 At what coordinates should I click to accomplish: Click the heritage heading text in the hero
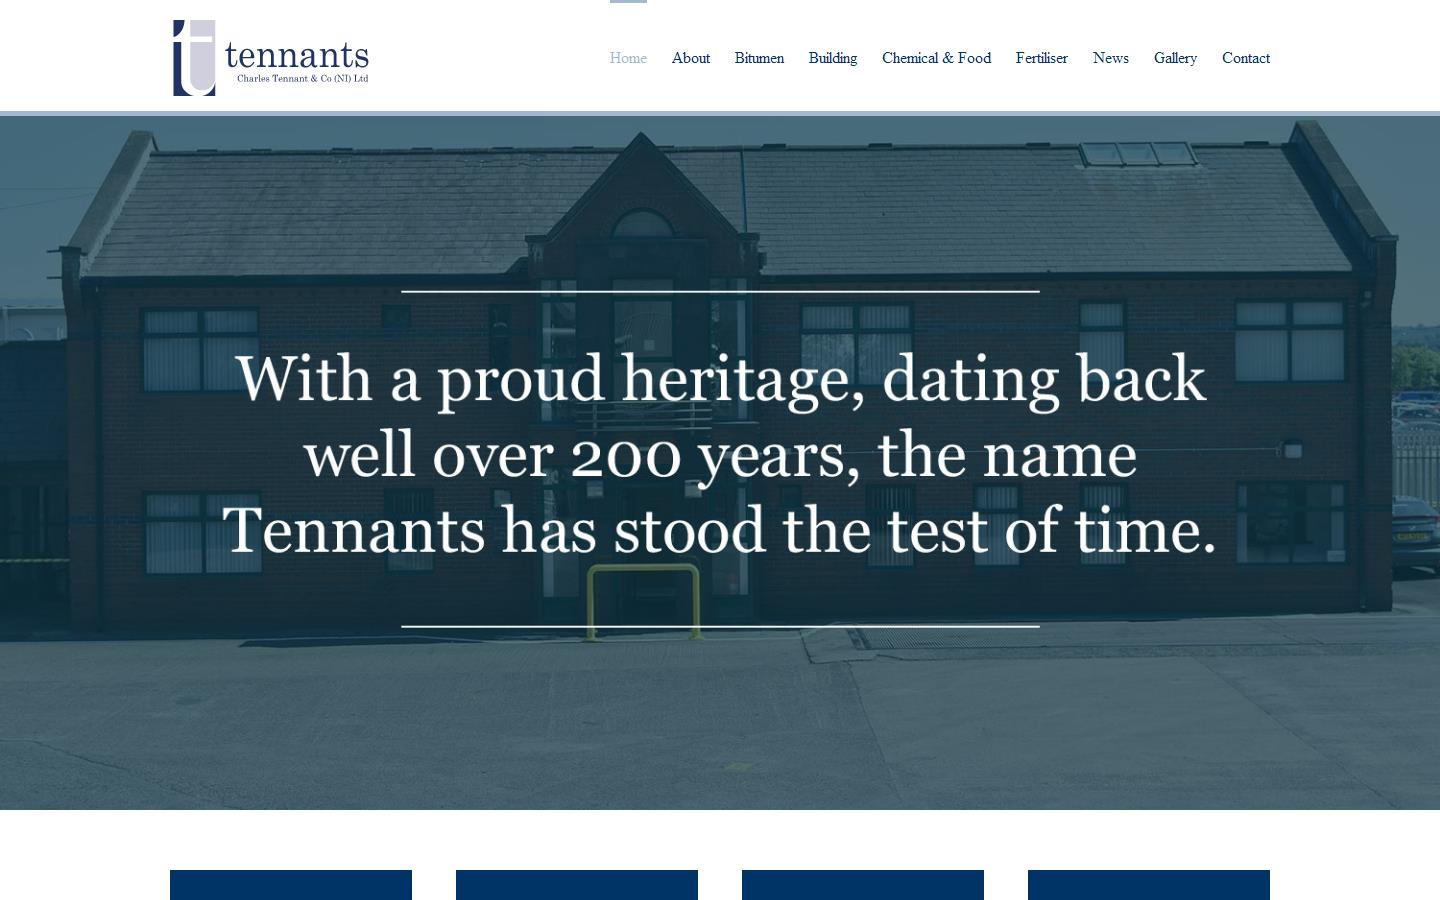(x=720, y=455)
